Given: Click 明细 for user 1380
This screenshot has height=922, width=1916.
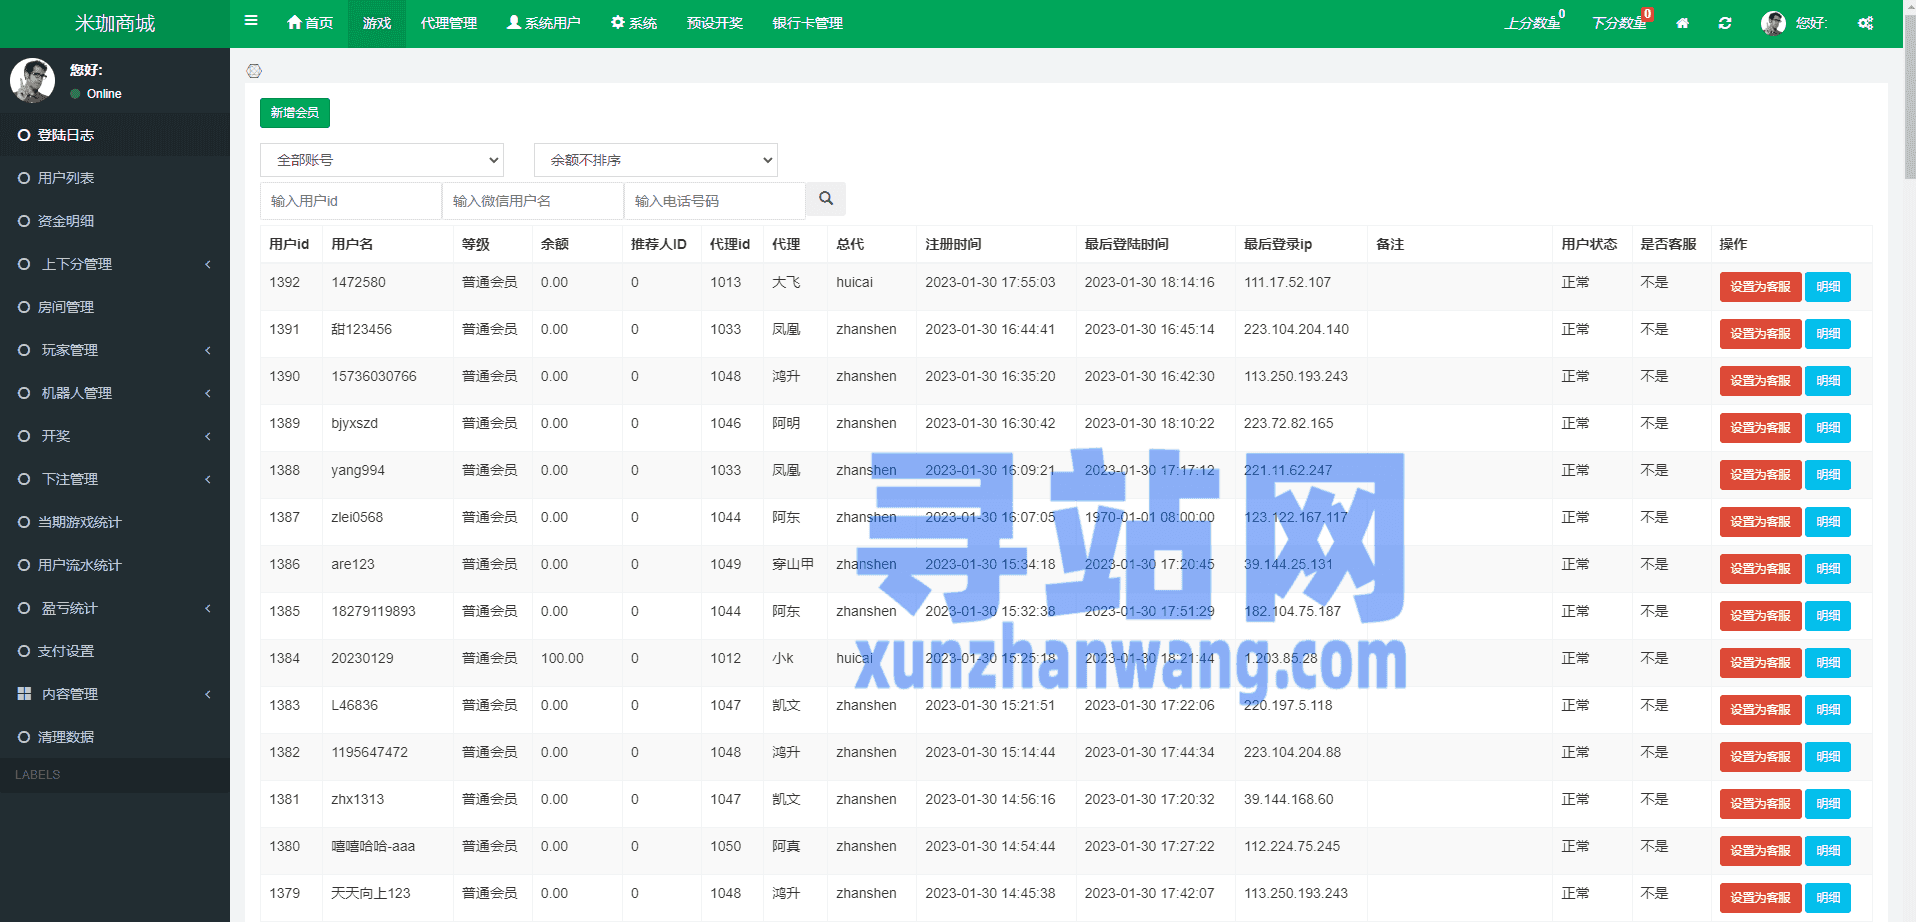Looking at the screenshot, I should tap(1828, 851).
